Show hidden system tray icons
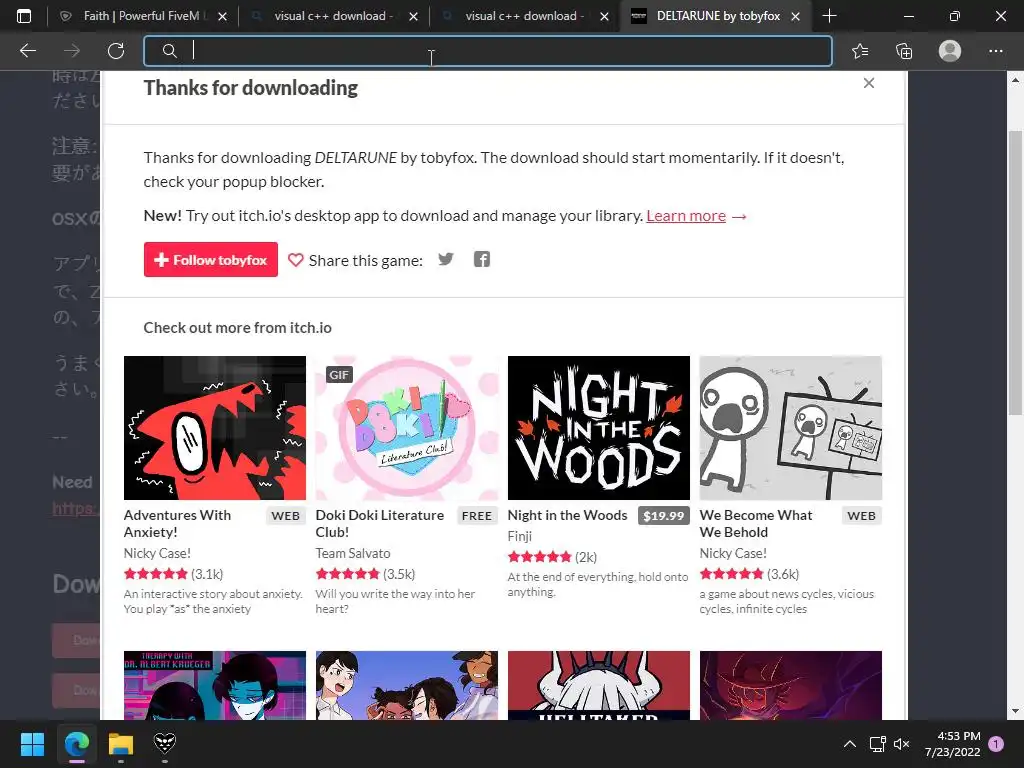 point(850,744)
